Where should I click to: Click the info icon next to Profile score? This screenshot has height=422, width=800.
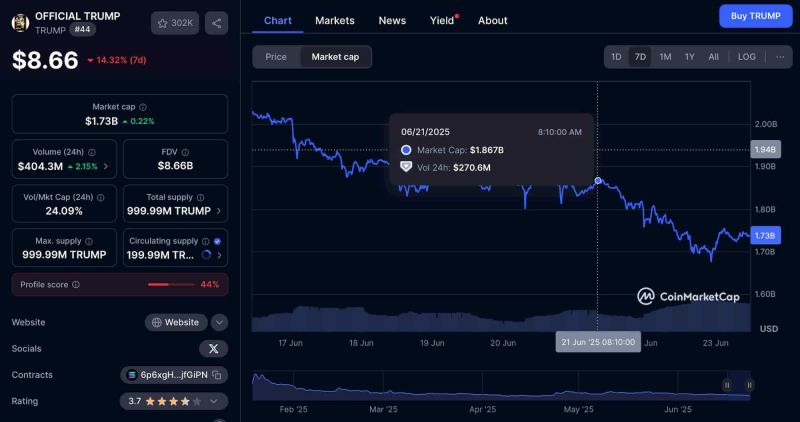[x=76, y=285]
